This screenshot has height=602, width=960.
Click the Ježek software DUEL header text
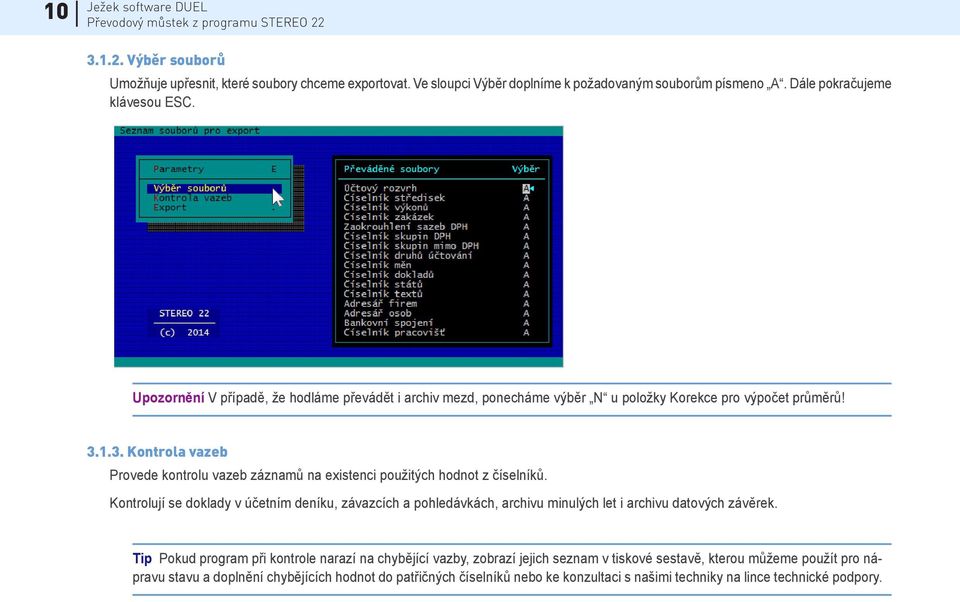coord(147,7)
